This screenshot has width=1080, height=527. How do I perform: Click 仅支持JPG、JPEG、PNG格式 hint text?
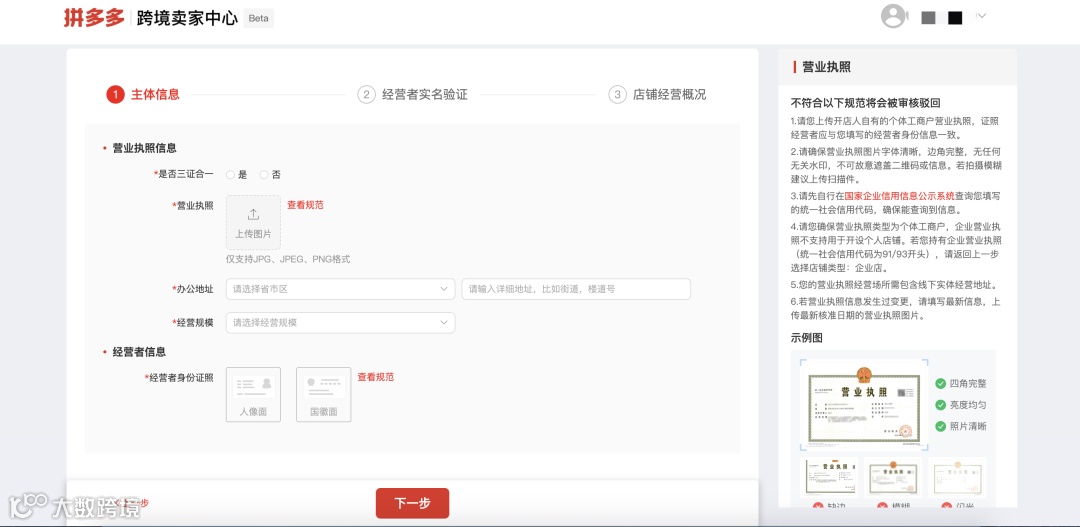[288, 260]
